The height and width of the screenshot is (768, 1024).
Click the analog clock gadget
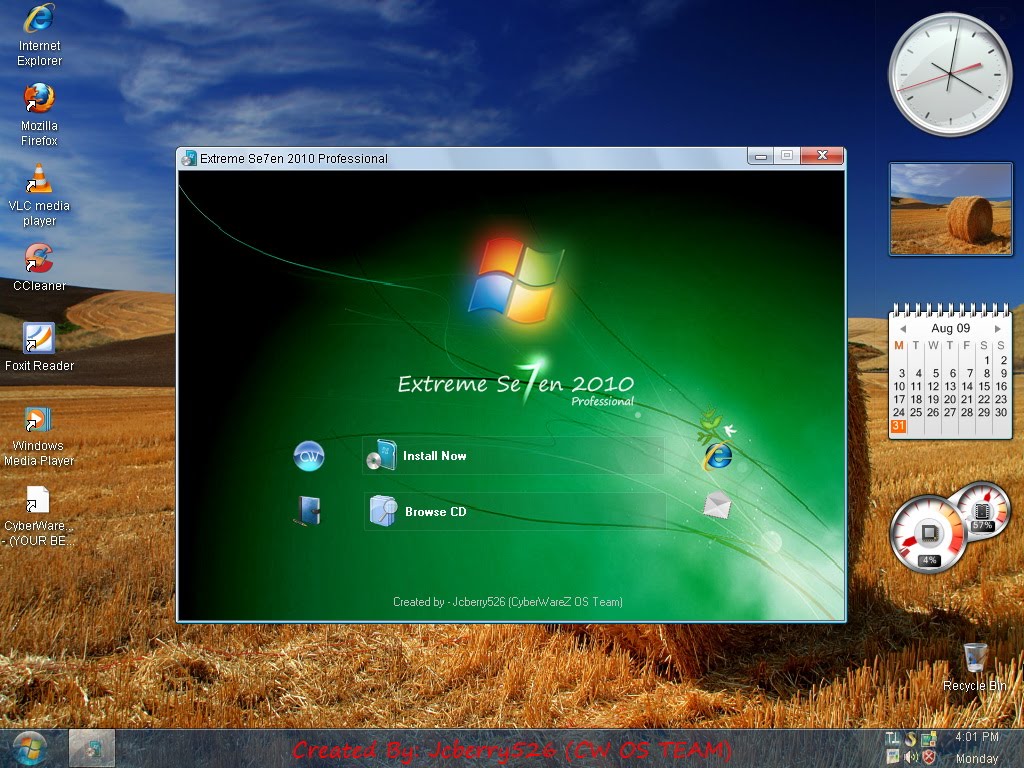950,74
